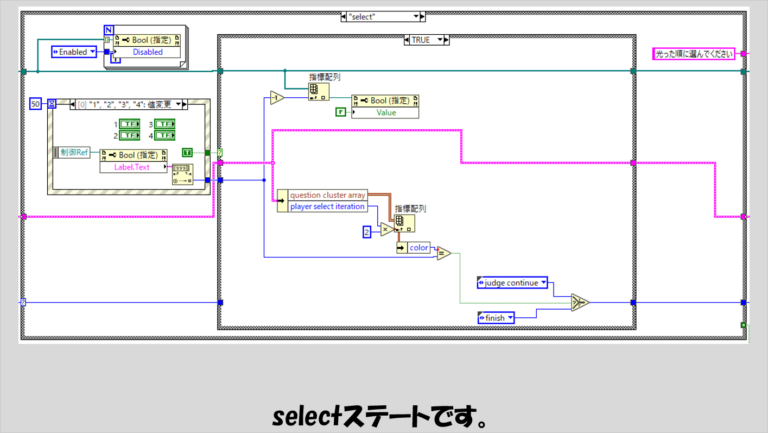This screenshot has height=433, width=768.
Task: Open the "select" case selector dropdown
Action: tap(416, 17)
